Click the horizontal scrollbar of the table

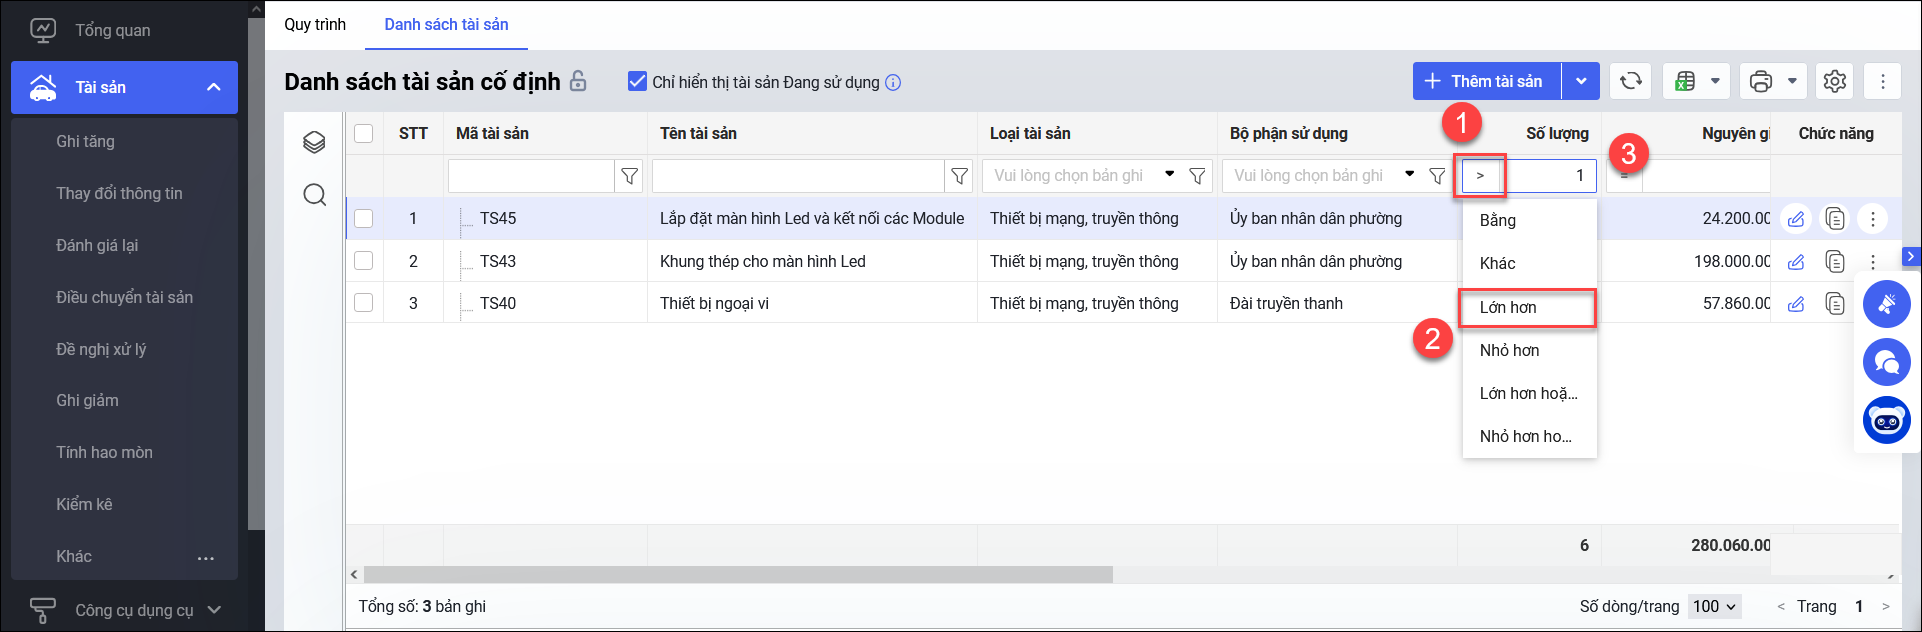coord(738,575)
